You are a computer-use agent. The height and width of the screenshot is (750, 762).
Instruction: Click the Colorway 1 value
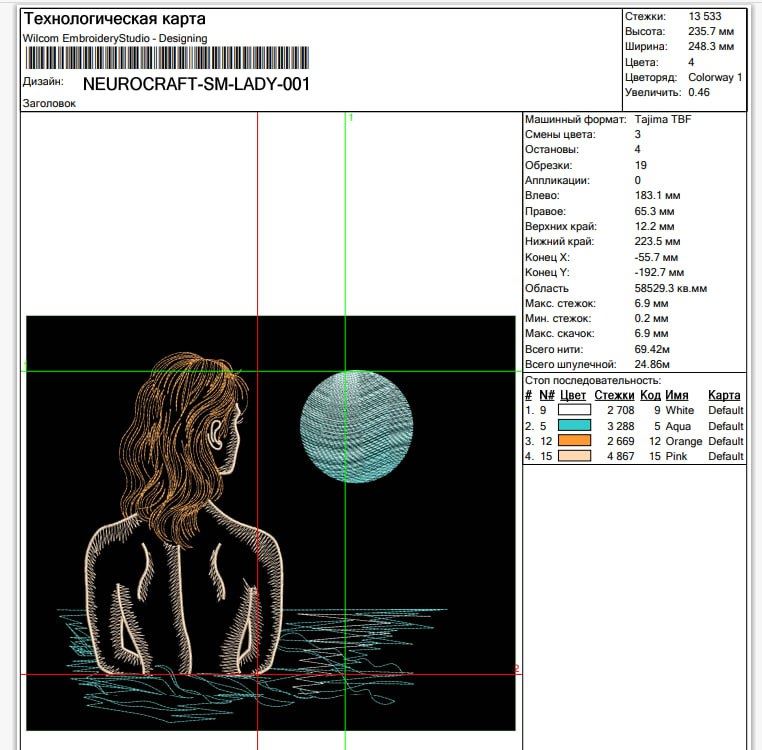[715, 77]
